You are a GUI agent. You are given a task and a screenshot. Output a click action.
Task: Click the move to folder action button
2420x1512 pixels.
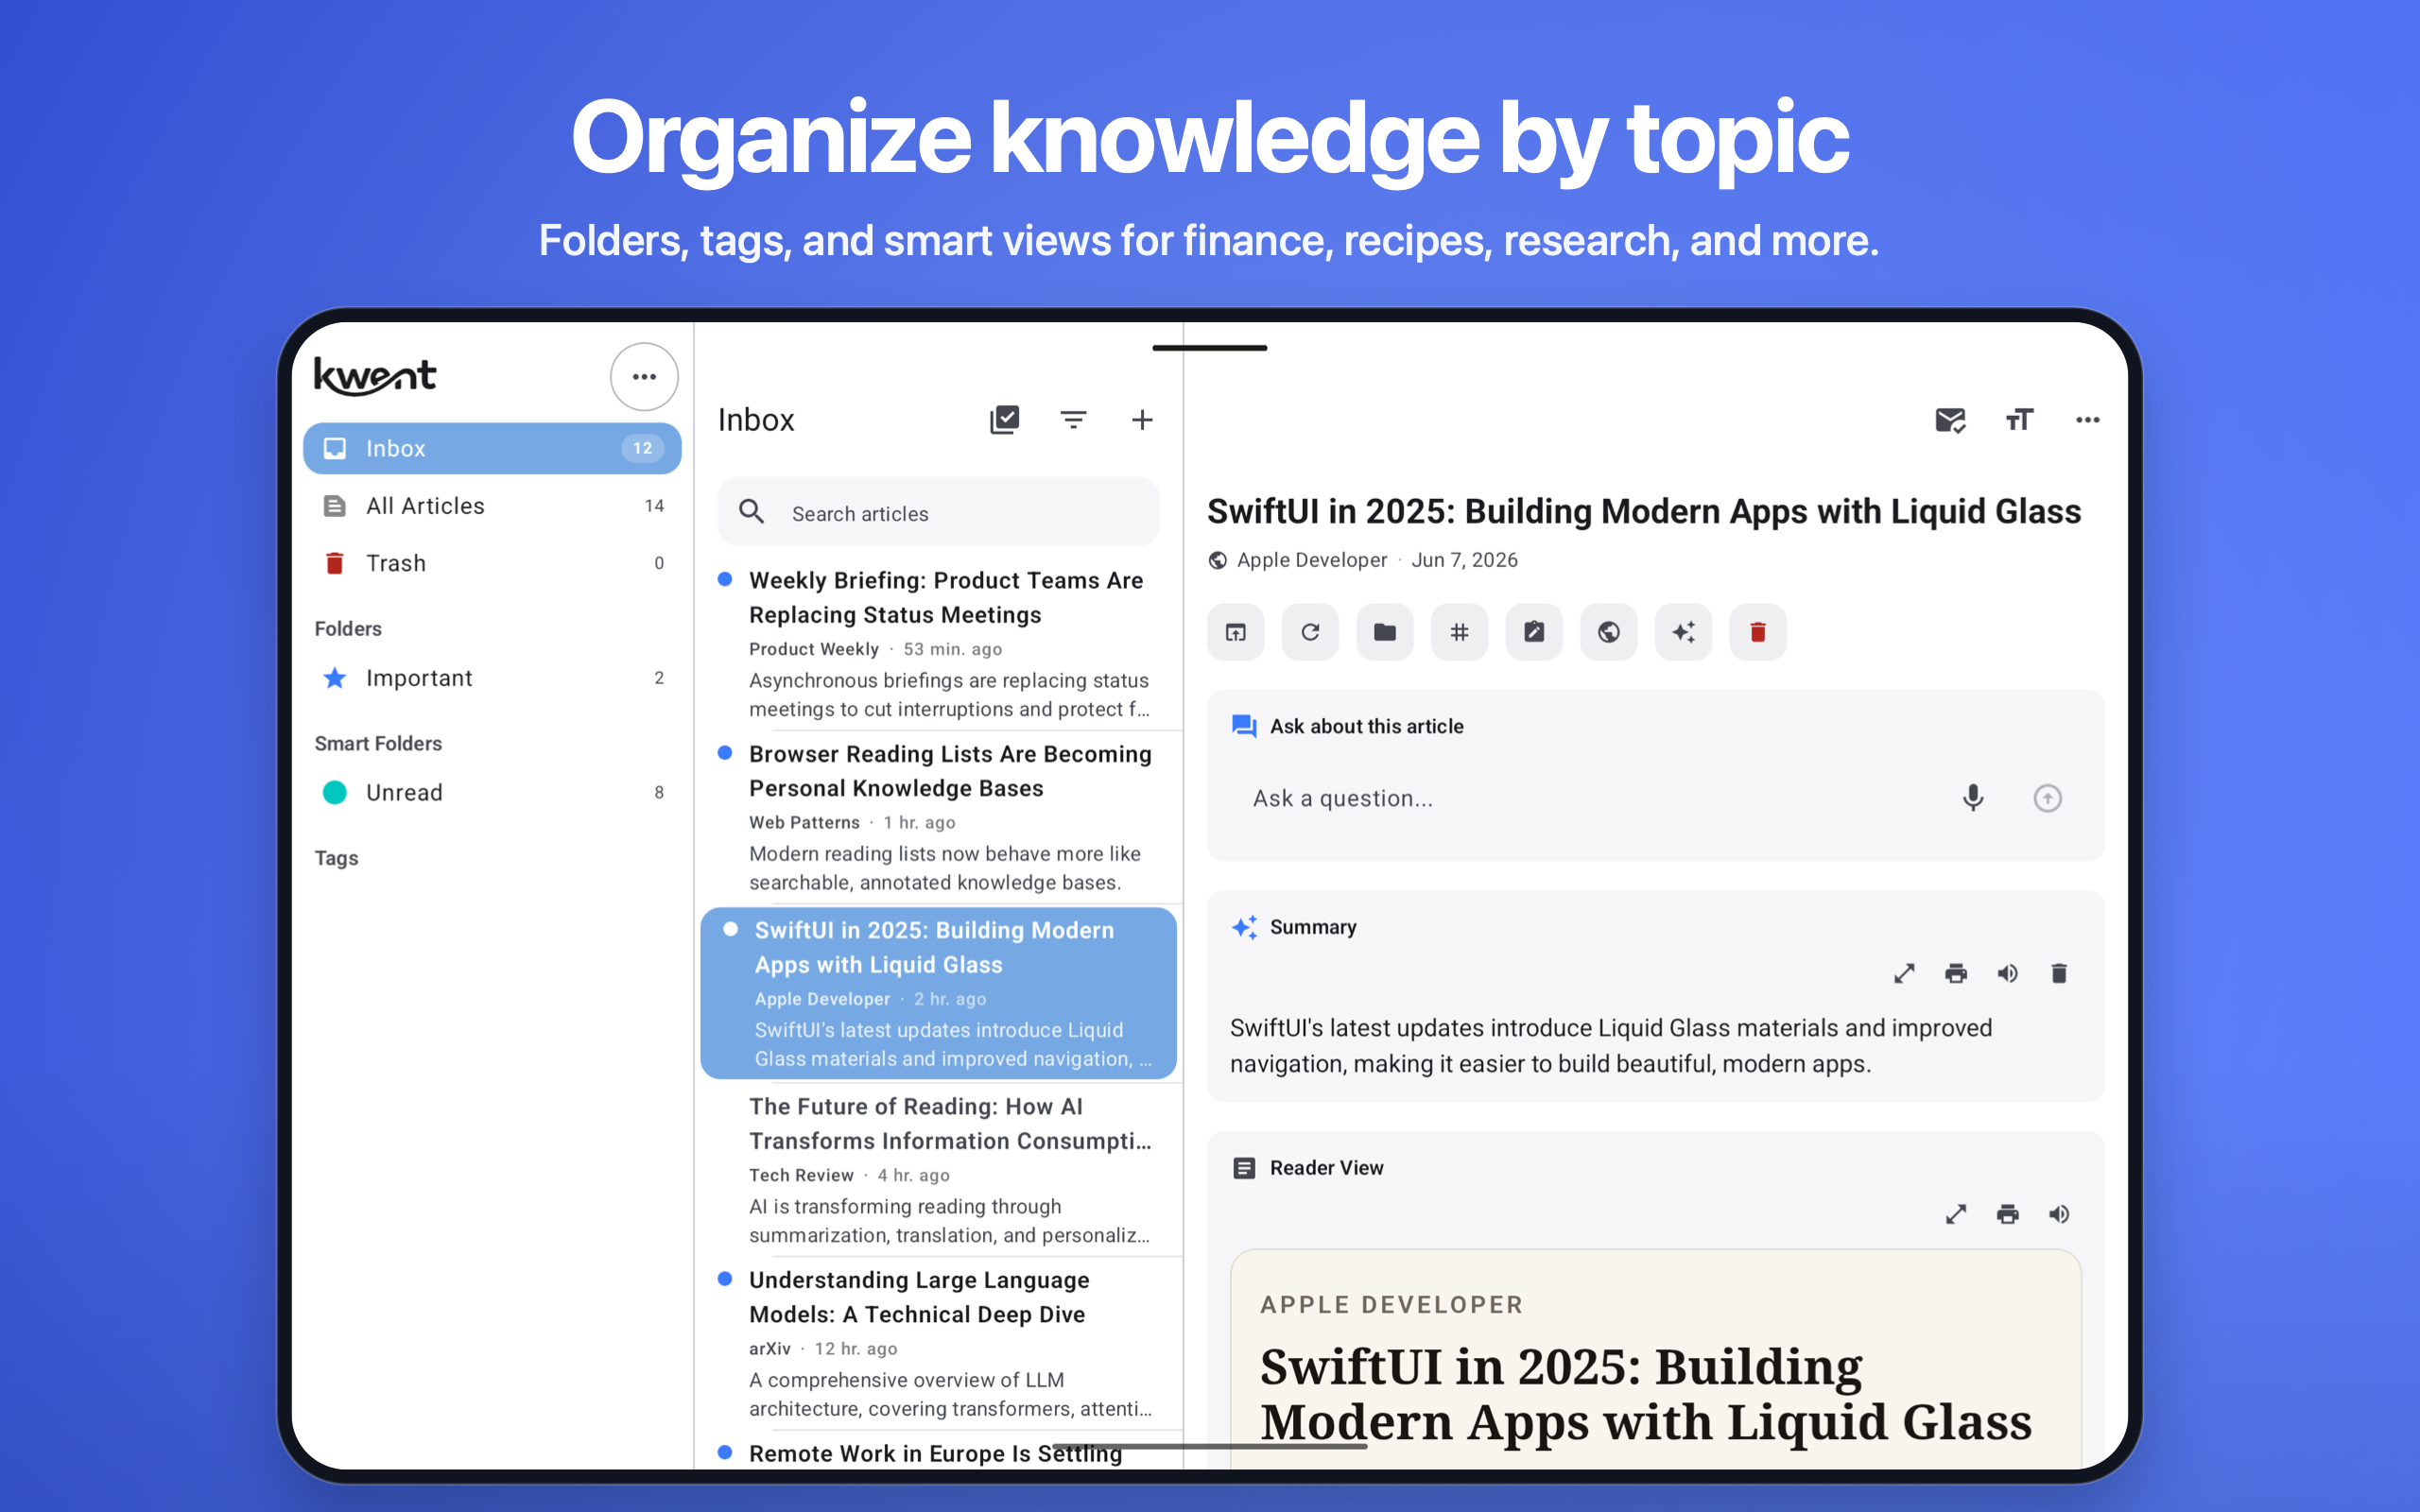(x=1385, y=632)
